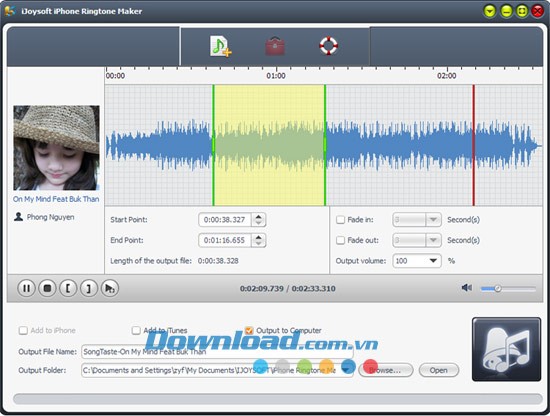Click the artist person icon
The image size is (550, 416).
coord(18,217)
